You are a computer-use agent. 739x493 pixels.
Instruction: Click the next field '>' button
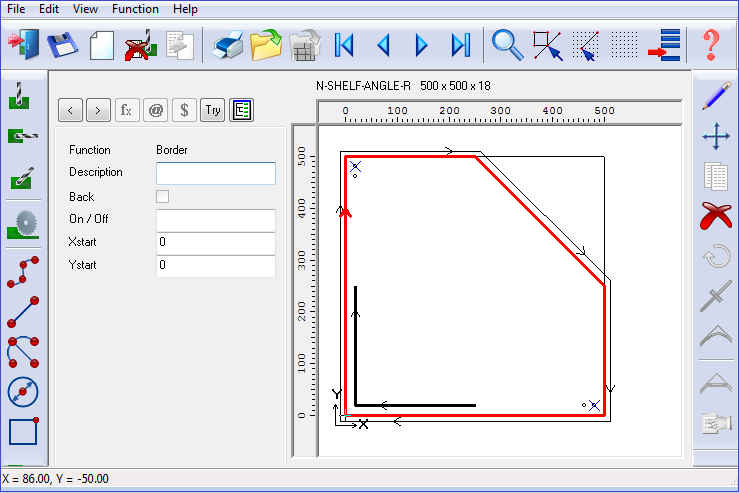[99, 110]
